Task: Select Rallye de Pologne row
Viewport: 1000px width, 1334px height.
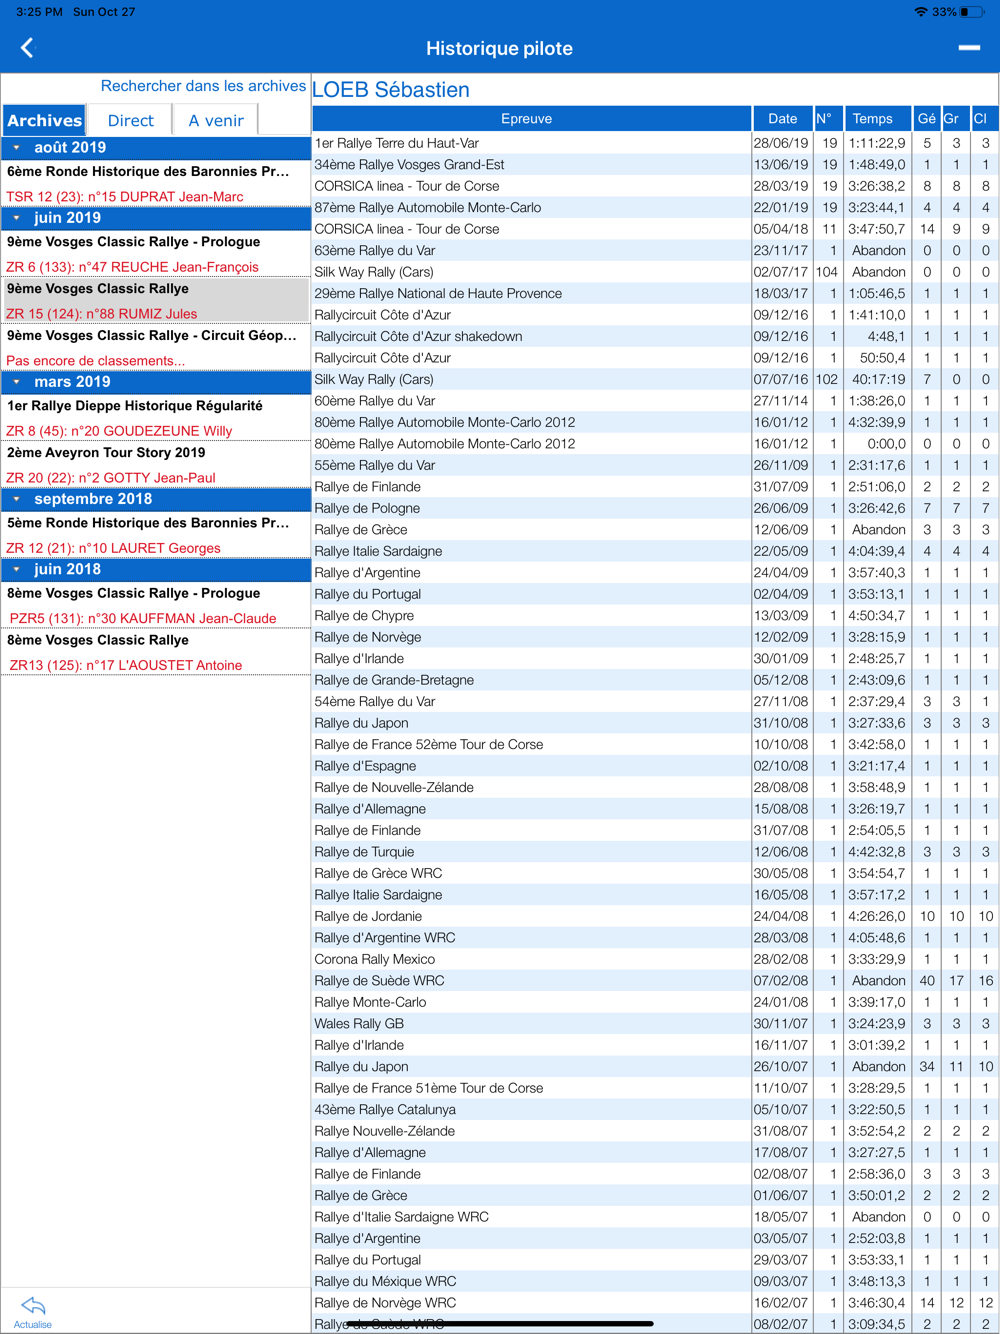Action: point(655,508)
